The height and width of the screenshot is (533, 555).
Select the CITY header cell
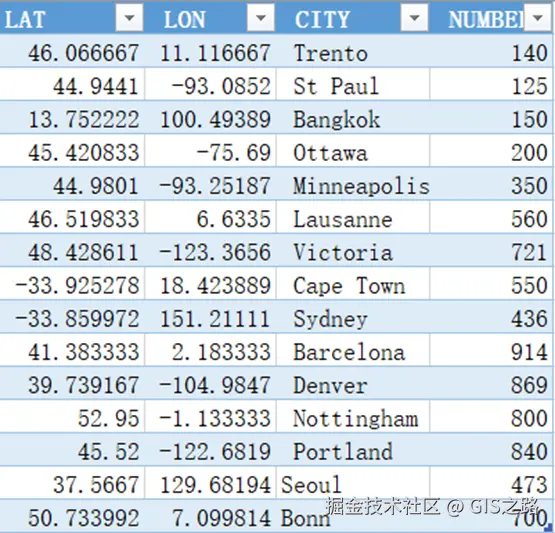coord(353,18)
